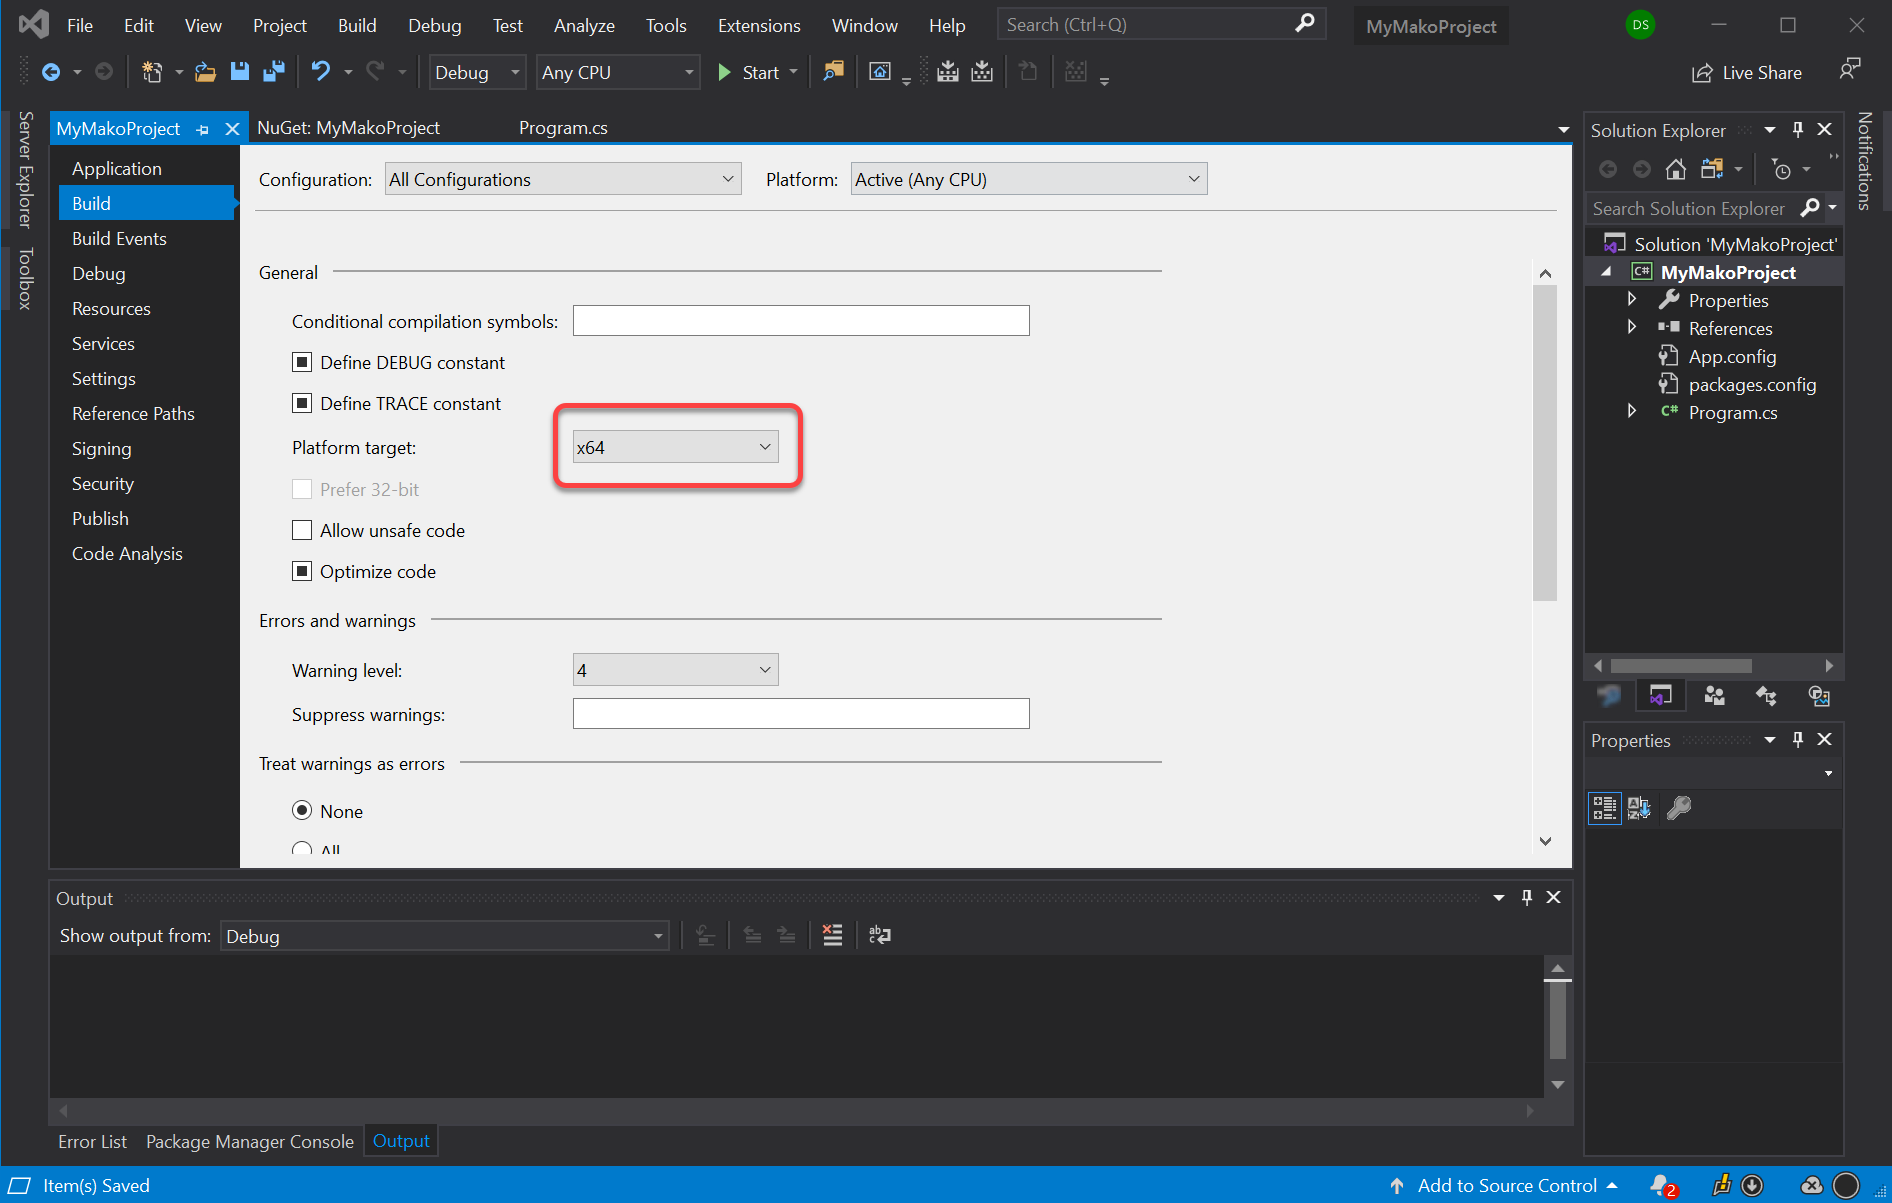Open the Platform target x64 dropdown
The image size is (1892, 1203).
pyautogui.click(x=675, y=447)
